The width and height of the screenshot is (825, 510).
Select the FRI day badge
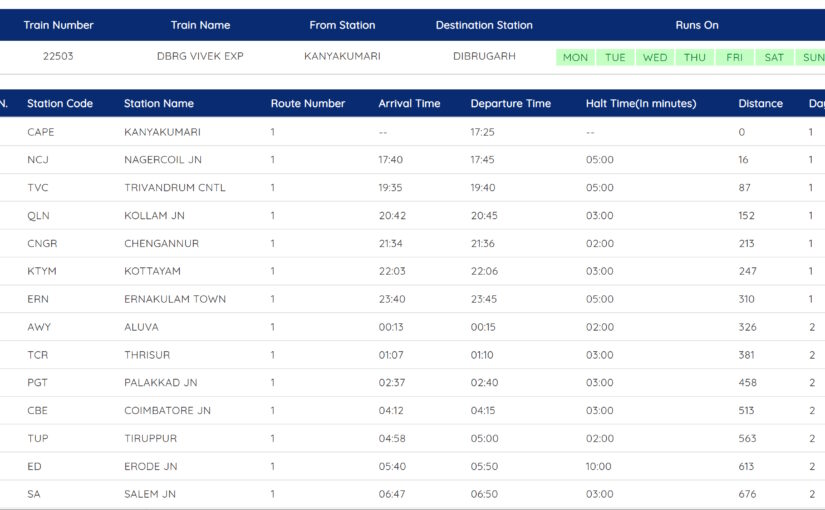tap(735, 58)
